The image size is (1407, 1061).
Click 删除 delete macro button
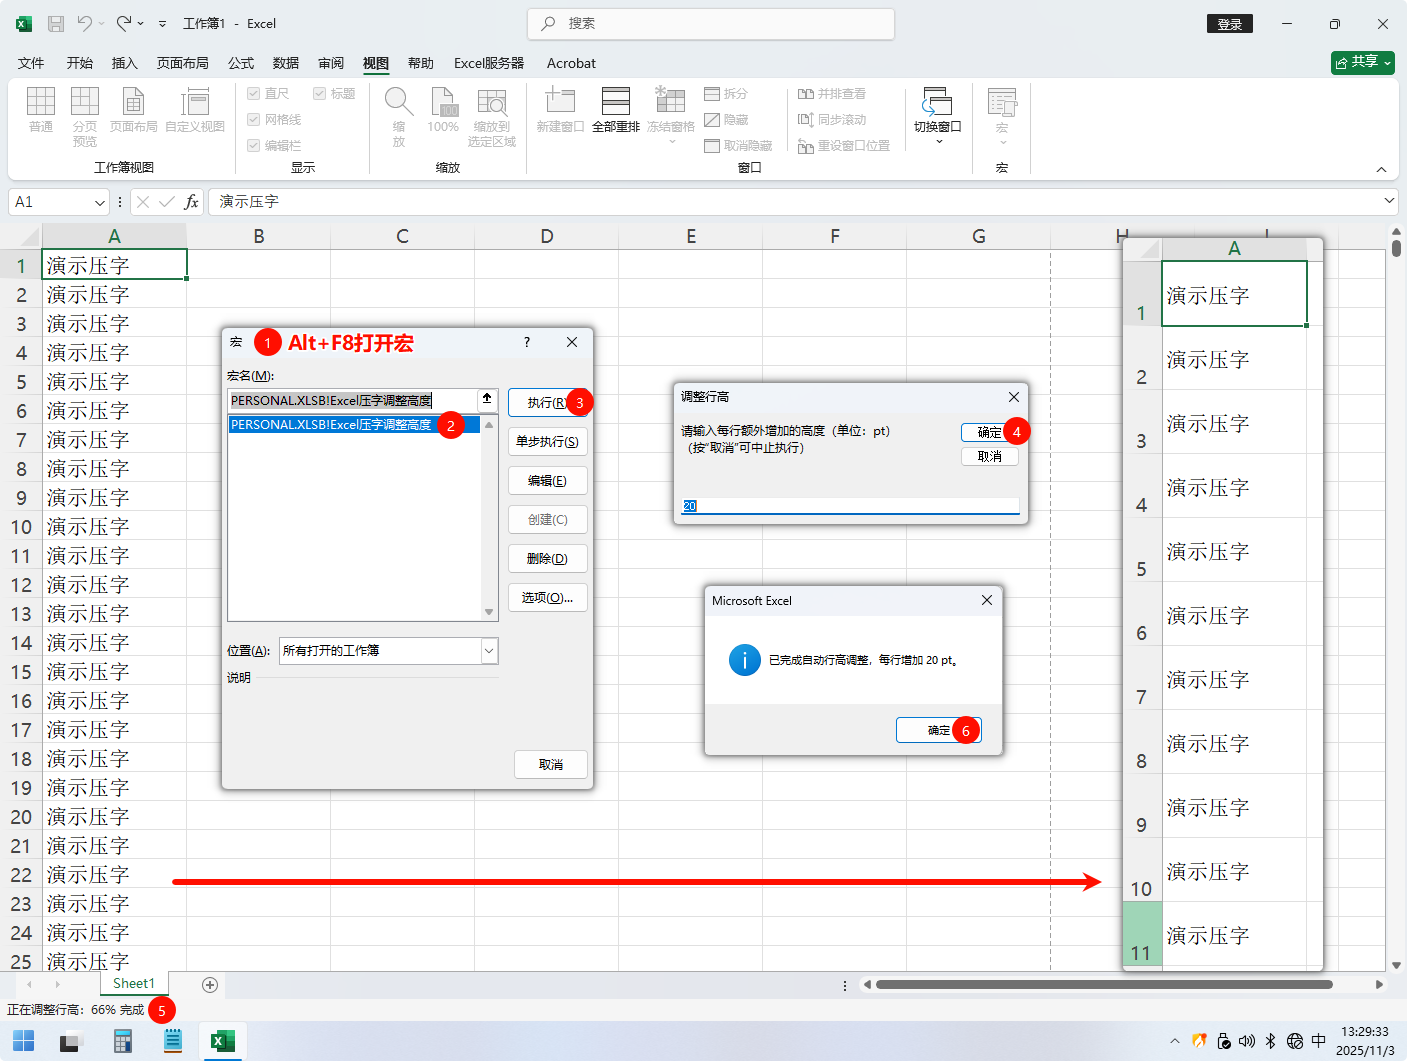(x=548, y=559)
